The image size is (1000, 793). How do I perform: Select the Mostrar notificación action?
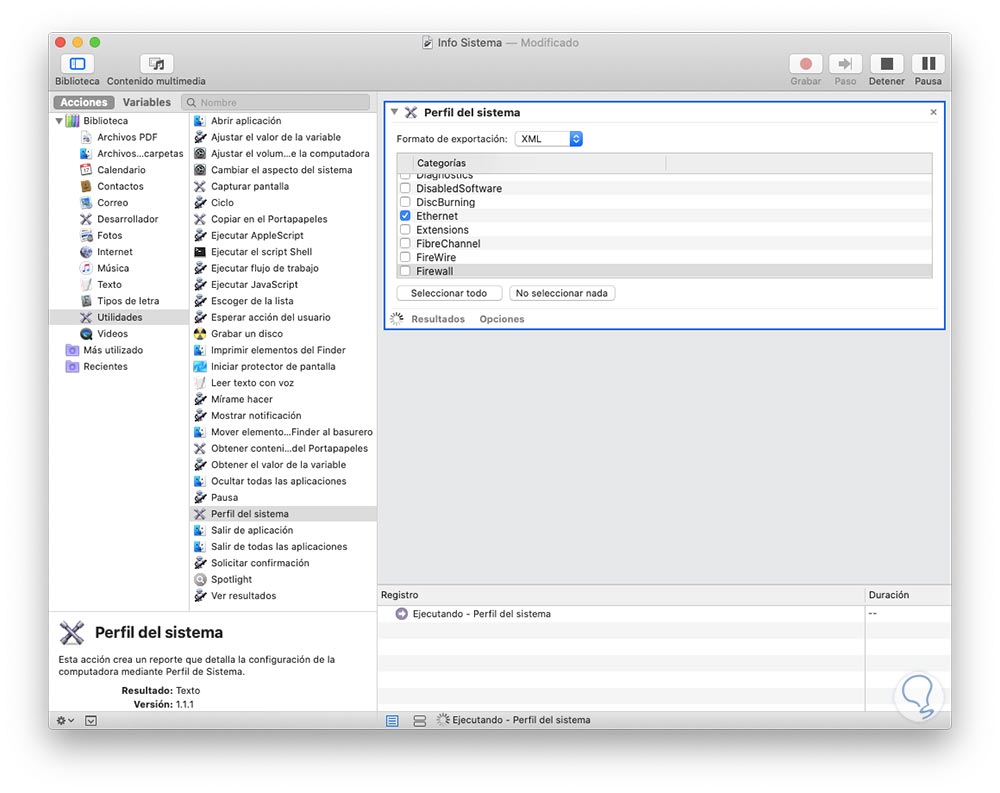[x=256, y=415]
